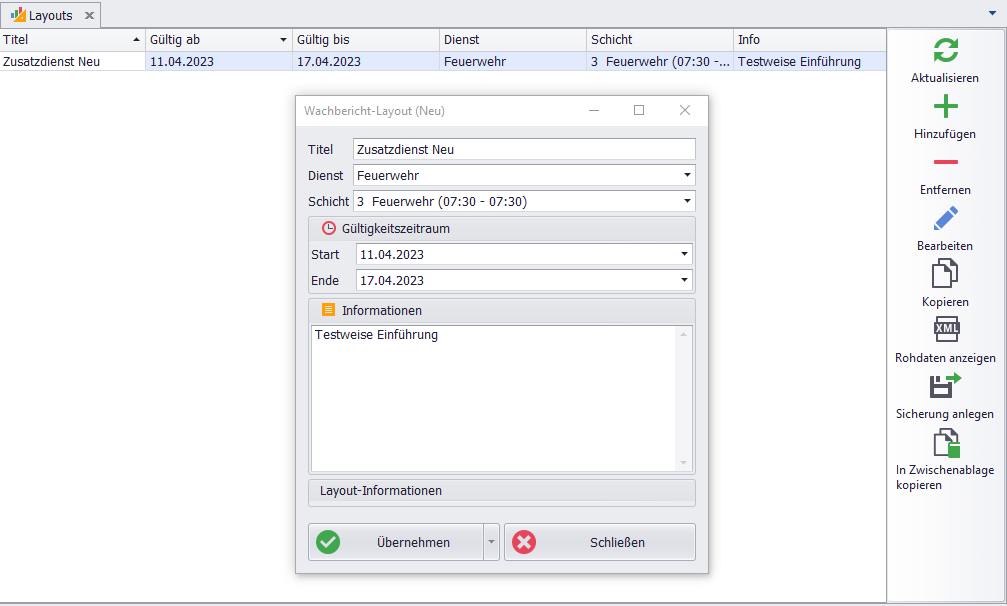Sort the table by Titel column header
This screenshot has height=606, width=1007.
pyautogui.click(x=70, y=40)
